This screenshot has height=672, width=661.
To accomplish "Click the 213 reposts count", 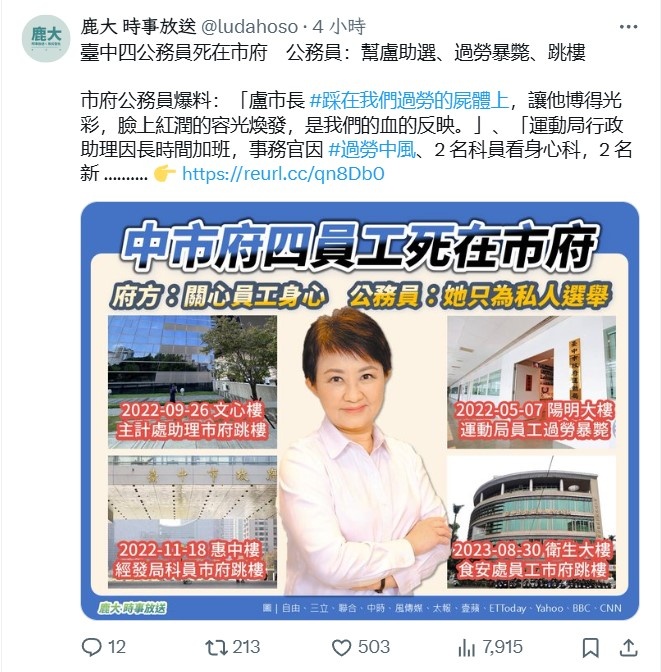I will point(246,647).
